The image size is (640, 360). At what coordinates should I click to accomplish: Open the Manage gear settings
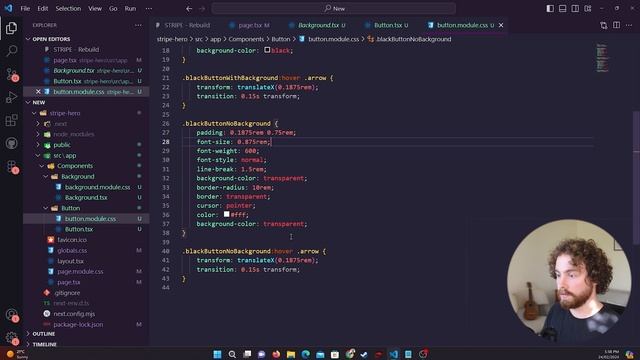(11, 337)
